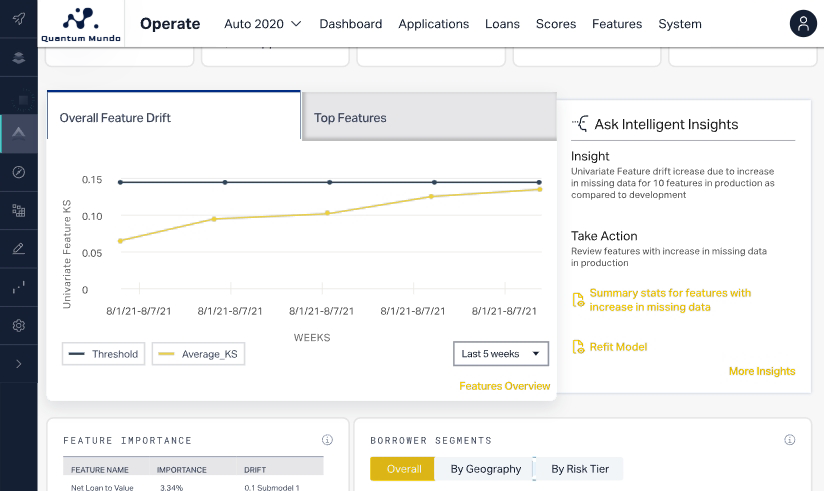The image size is (824, 491).
Task: Open the Auto 2020 model dropdown
Action: (x=262, y=24)
